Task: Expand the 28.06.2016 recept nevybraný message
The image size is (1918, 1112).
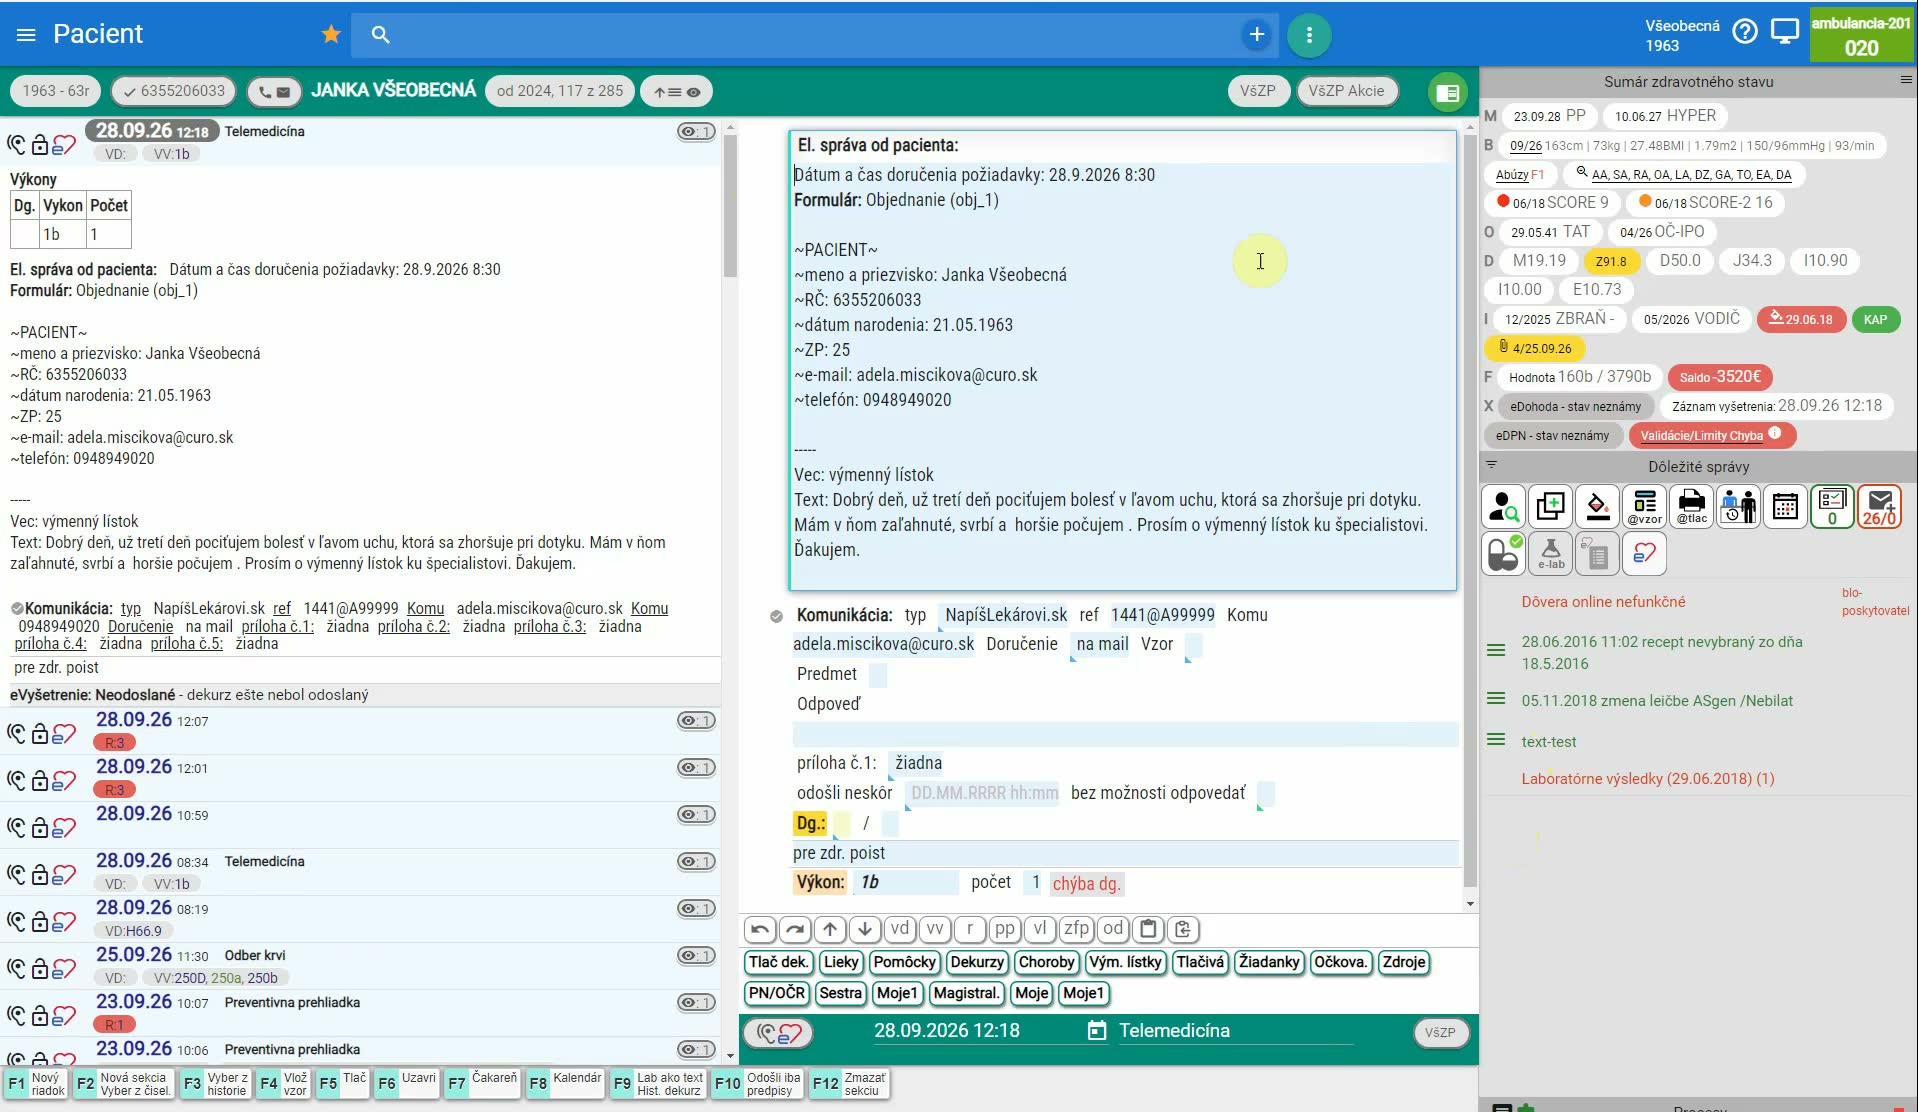Action: click(x=1496, y=651)
